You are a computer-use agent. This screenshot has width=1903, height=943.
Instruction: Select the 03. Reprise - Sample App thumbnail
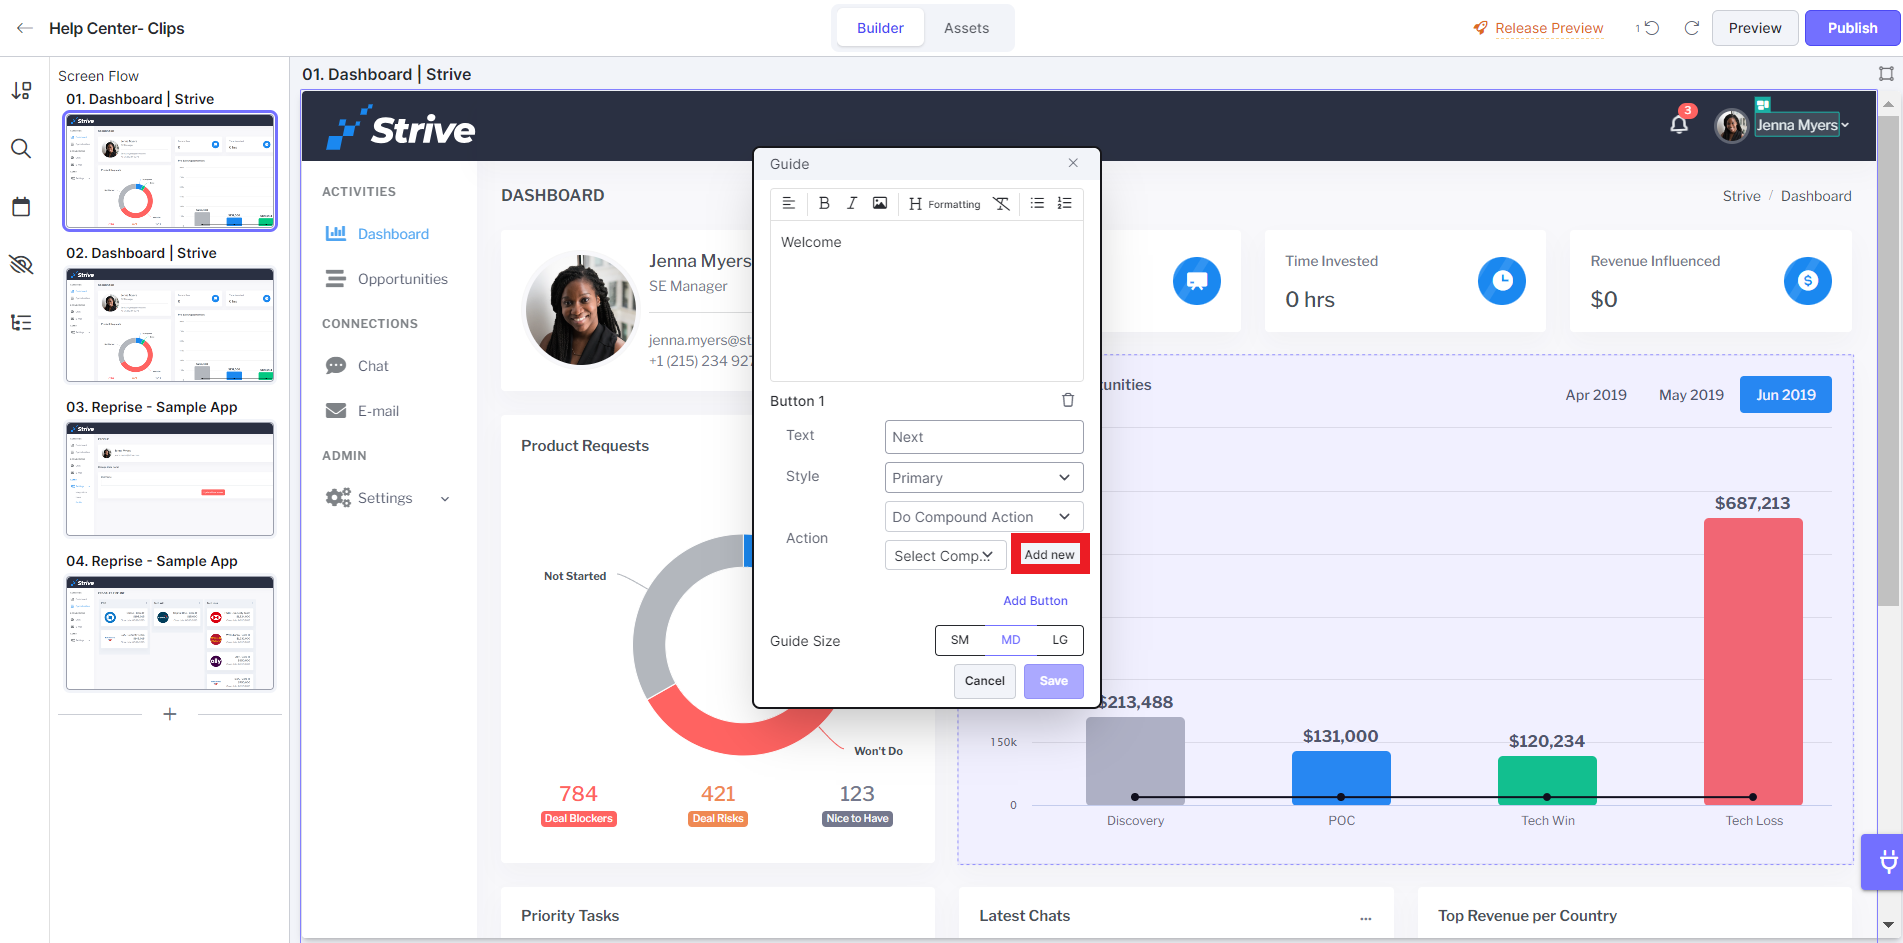[x=170, y=479]
